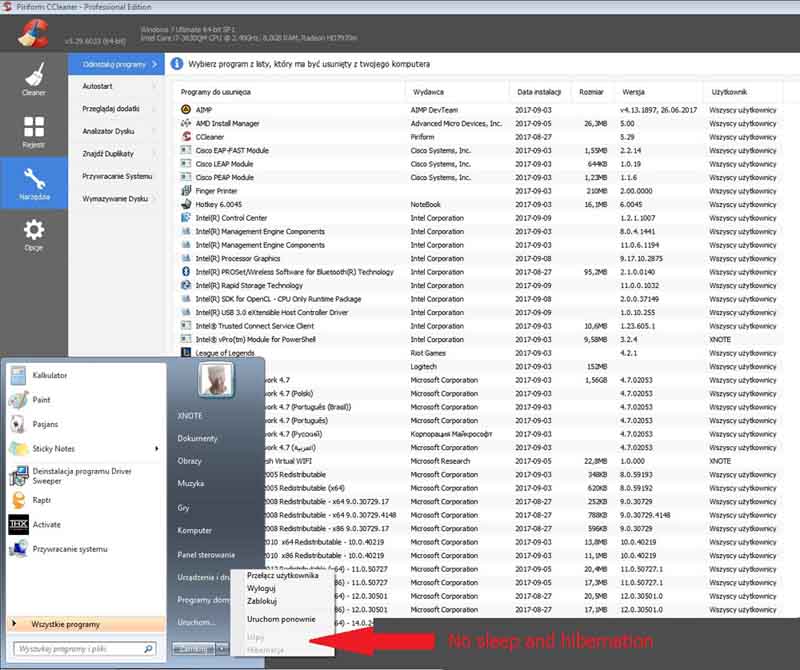Click the Bluetooth icon of Intel PROSet/Wireless
Screen dimensions: 800x670
(x=186, y=271)
